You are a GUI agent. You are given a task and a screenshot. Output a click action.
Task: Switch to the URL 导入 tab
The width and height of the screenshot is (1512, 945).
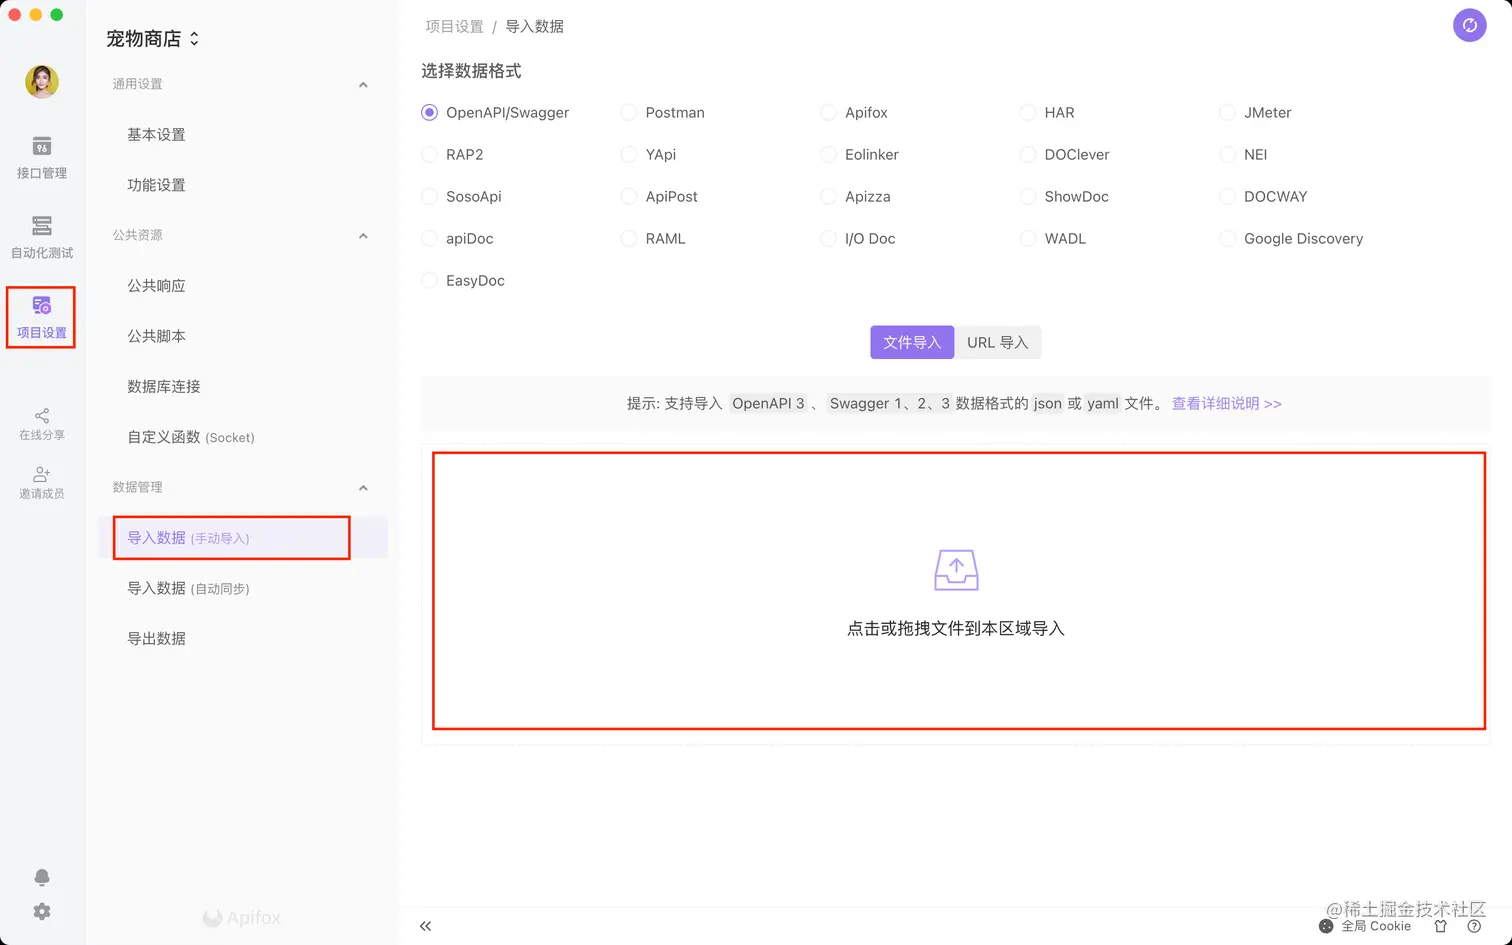click(997, 342)
